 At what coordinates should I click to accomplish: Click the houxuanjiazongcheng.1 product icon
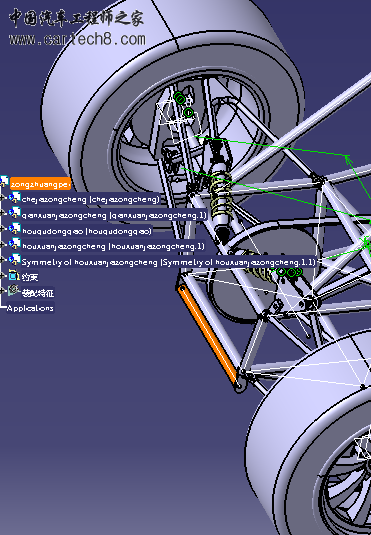tap(14, 244)
